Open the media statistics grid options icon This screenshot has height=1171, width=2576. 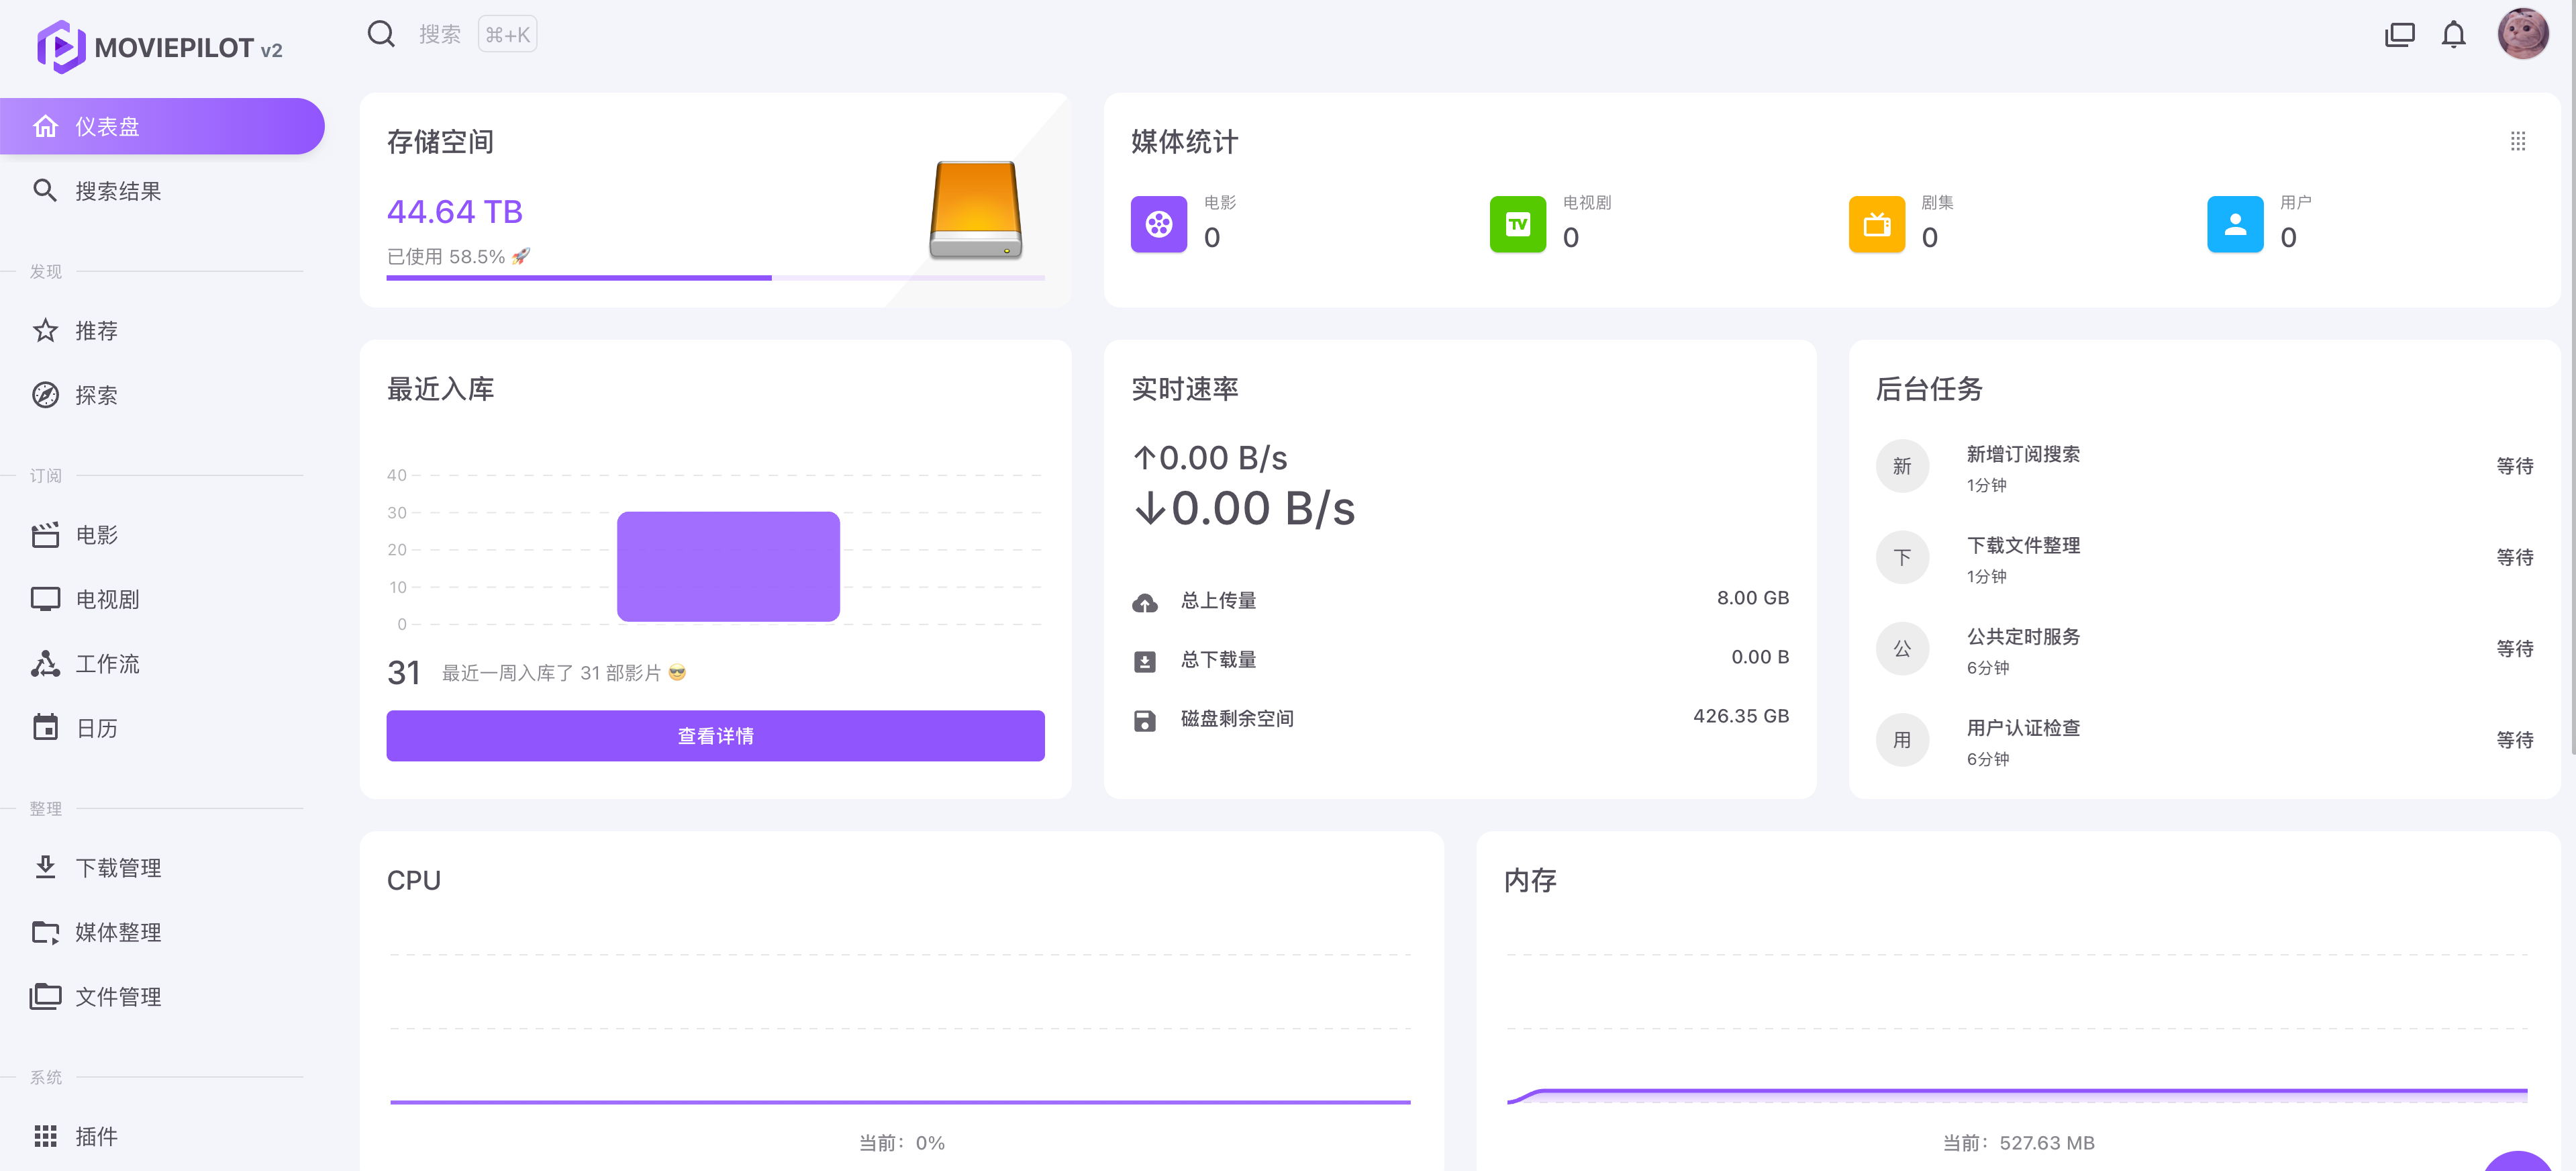2517,142
